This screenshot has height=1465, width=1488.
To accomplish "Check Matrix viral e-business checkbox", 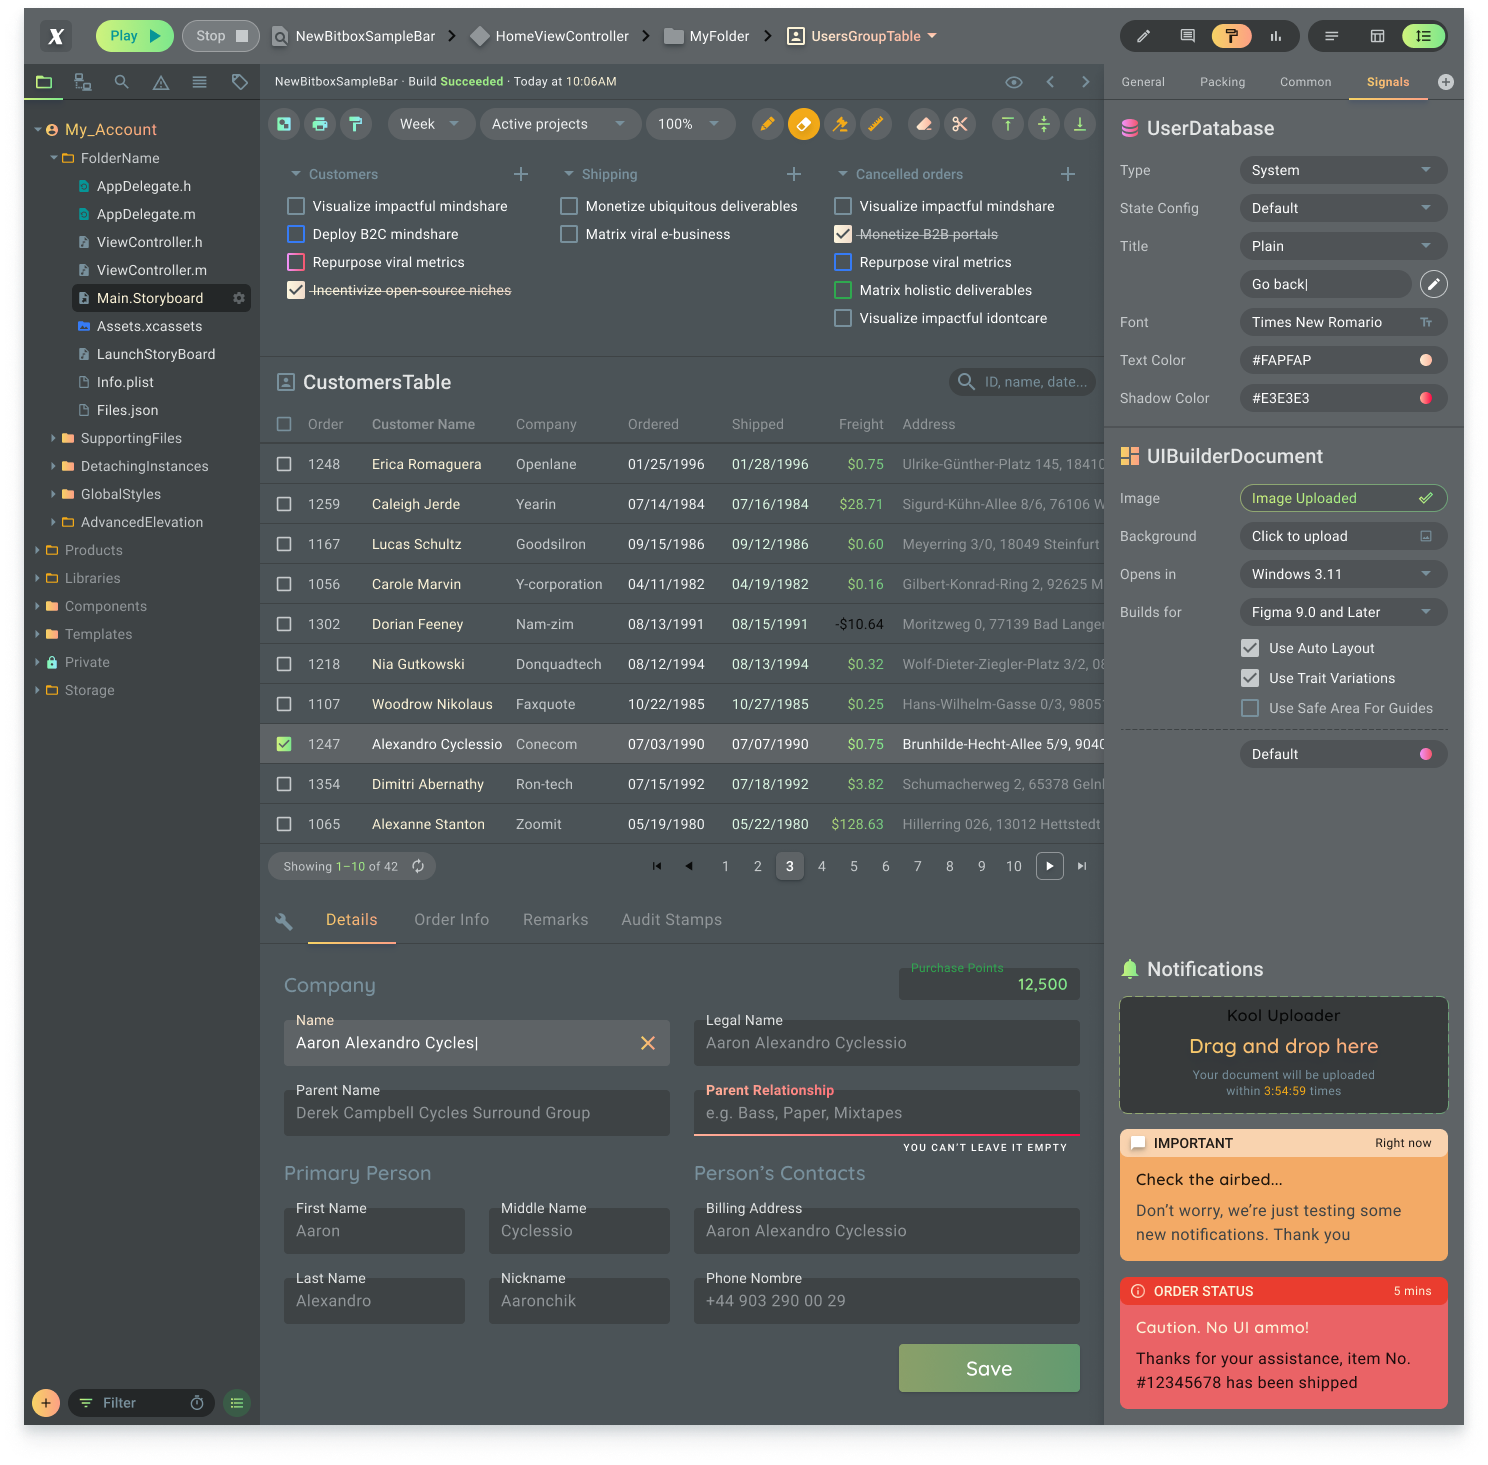I will tap(569, 234).
